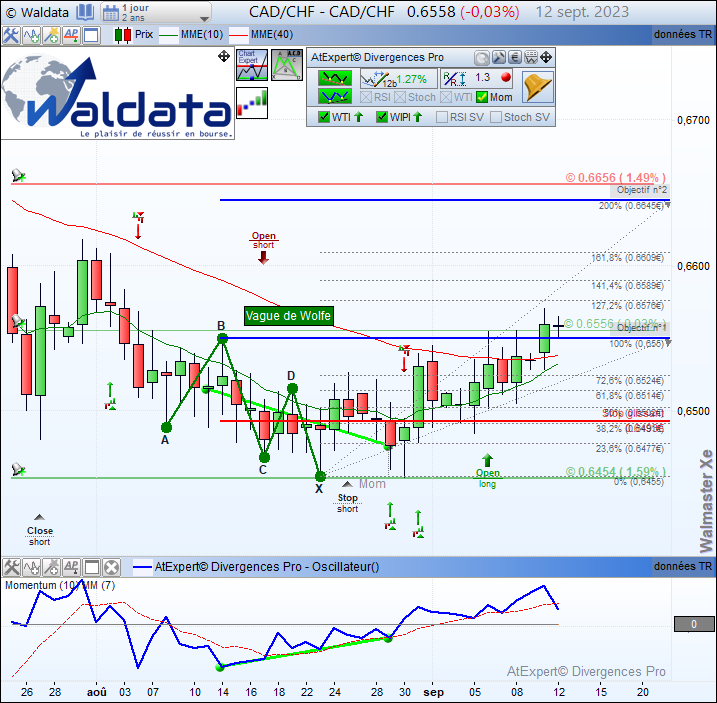Open the Chart Expert thumbnail
Image resolution: width=717 pixels, height=703 pixels.
(252, 65)
